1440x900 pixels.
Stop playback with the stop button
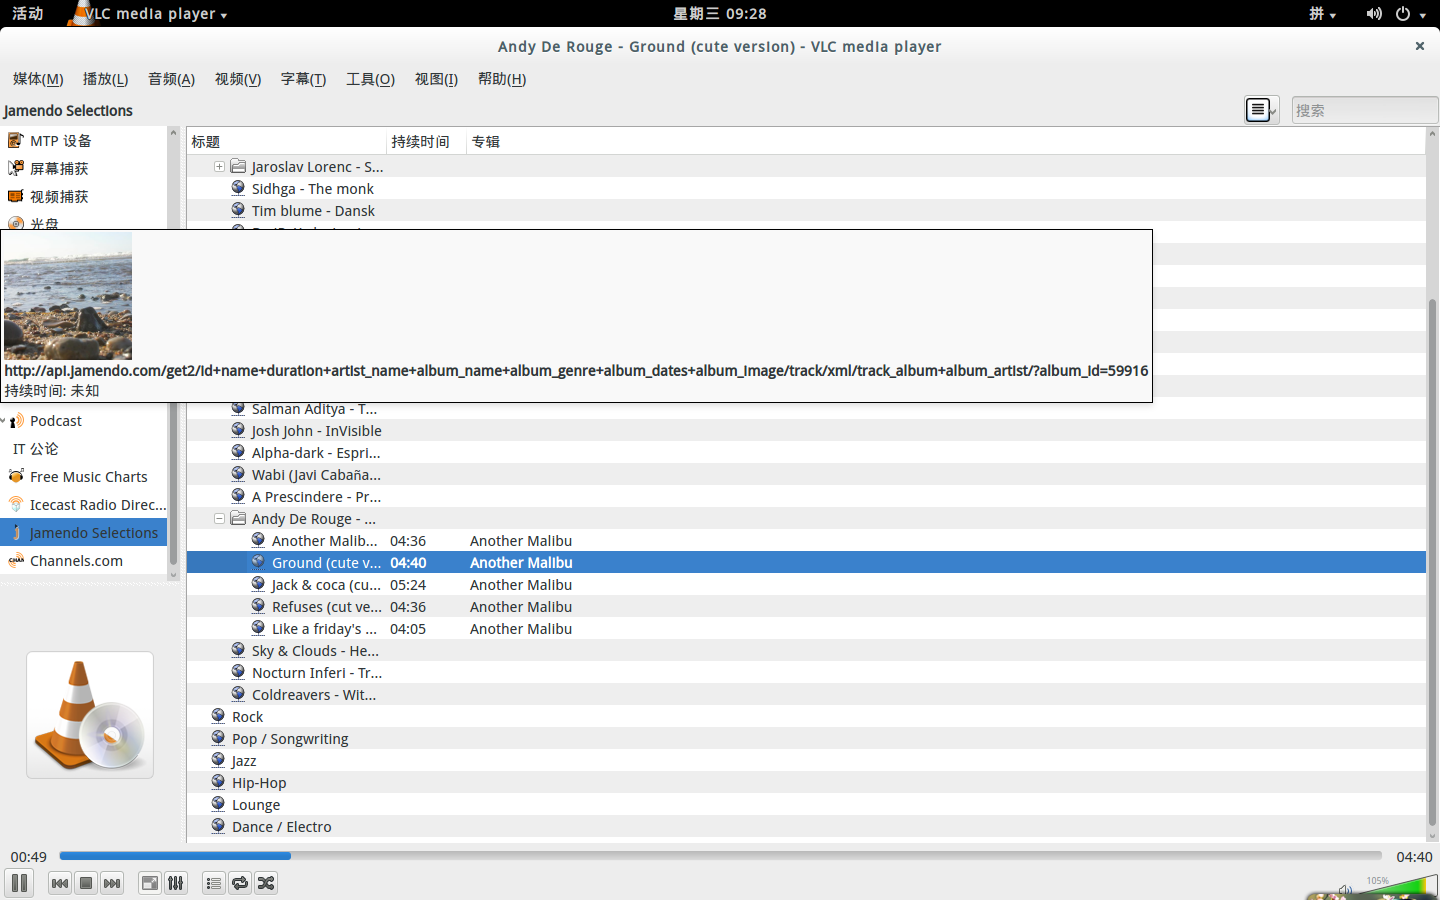point(86,883)
